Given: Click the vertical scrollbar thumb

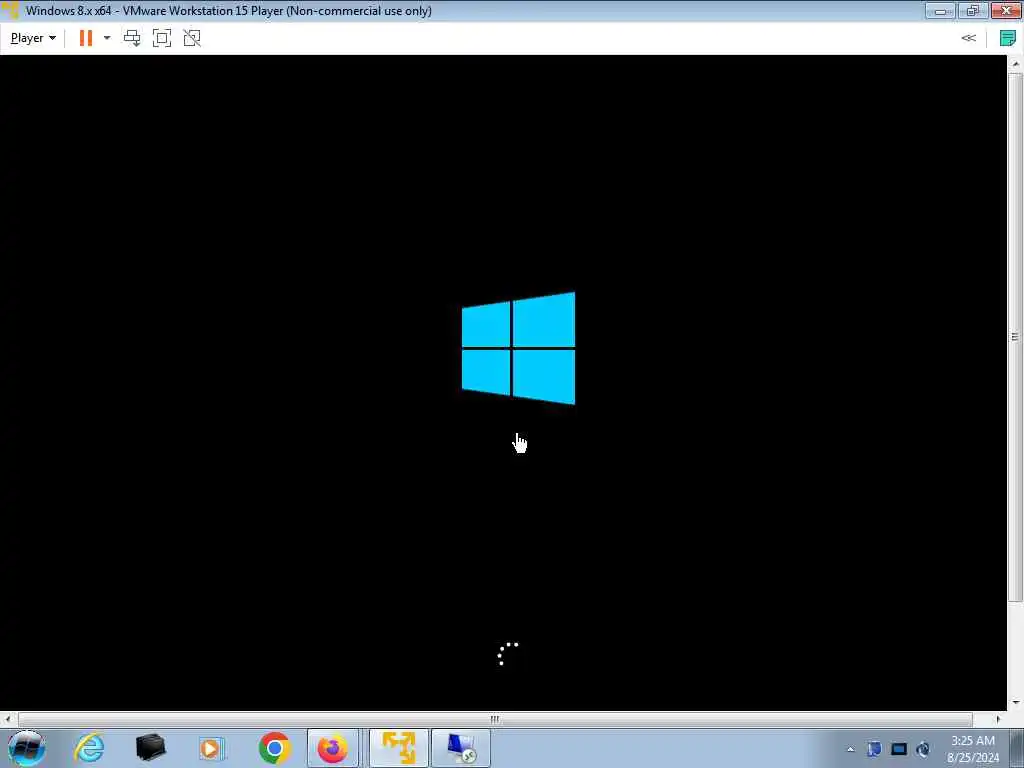Looking at the screenshot, I should (1016, 336).
